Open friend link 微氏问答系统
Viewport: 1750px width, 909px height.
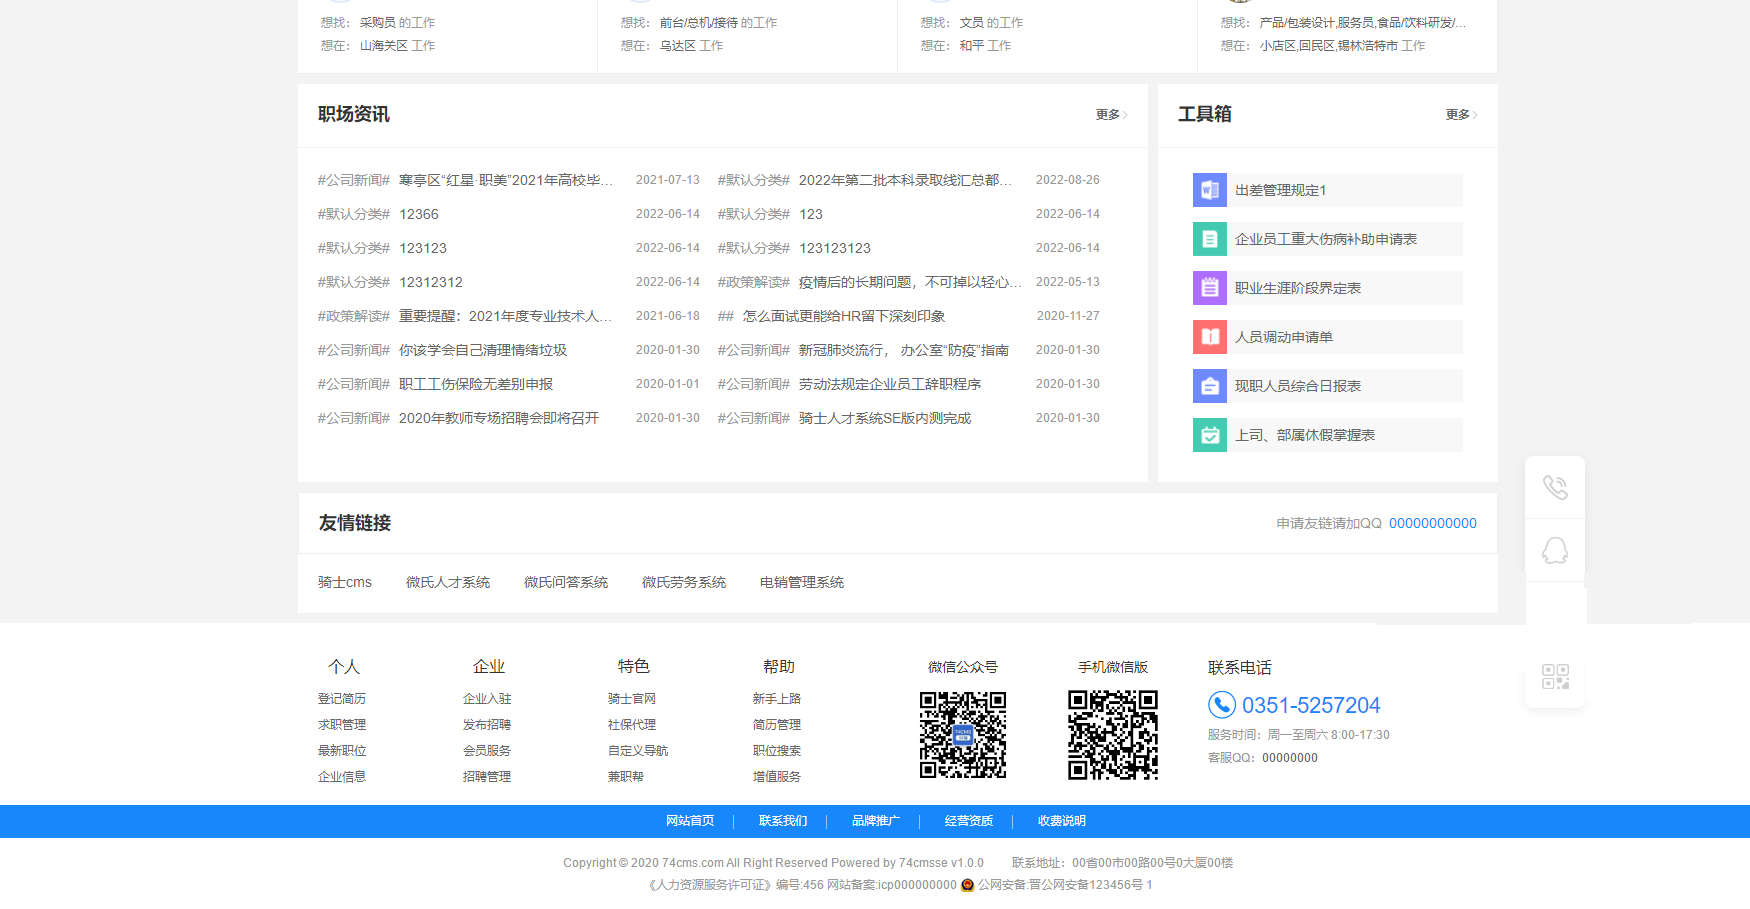[x=566, y=582]
